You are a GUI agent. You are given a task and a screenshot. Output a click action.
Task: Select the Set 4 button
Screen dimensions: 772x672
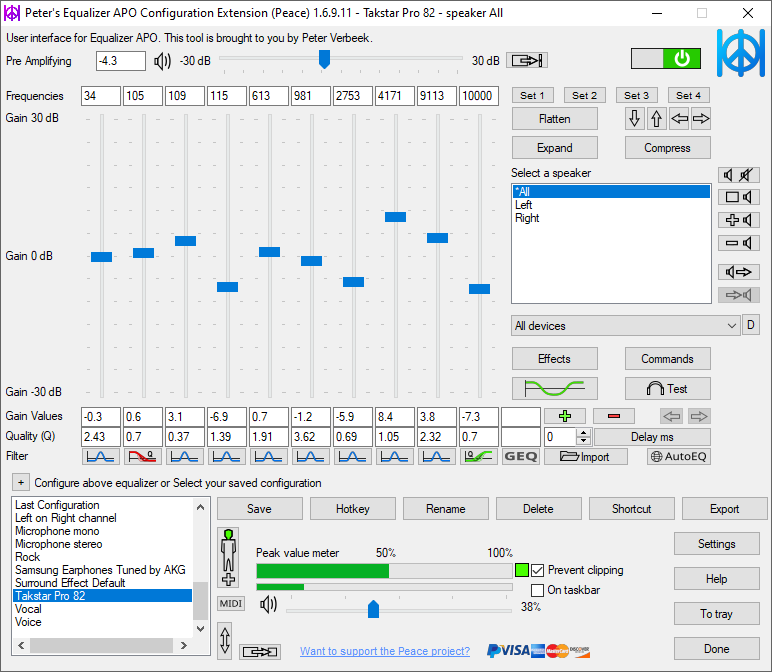(x=688, y=96)
